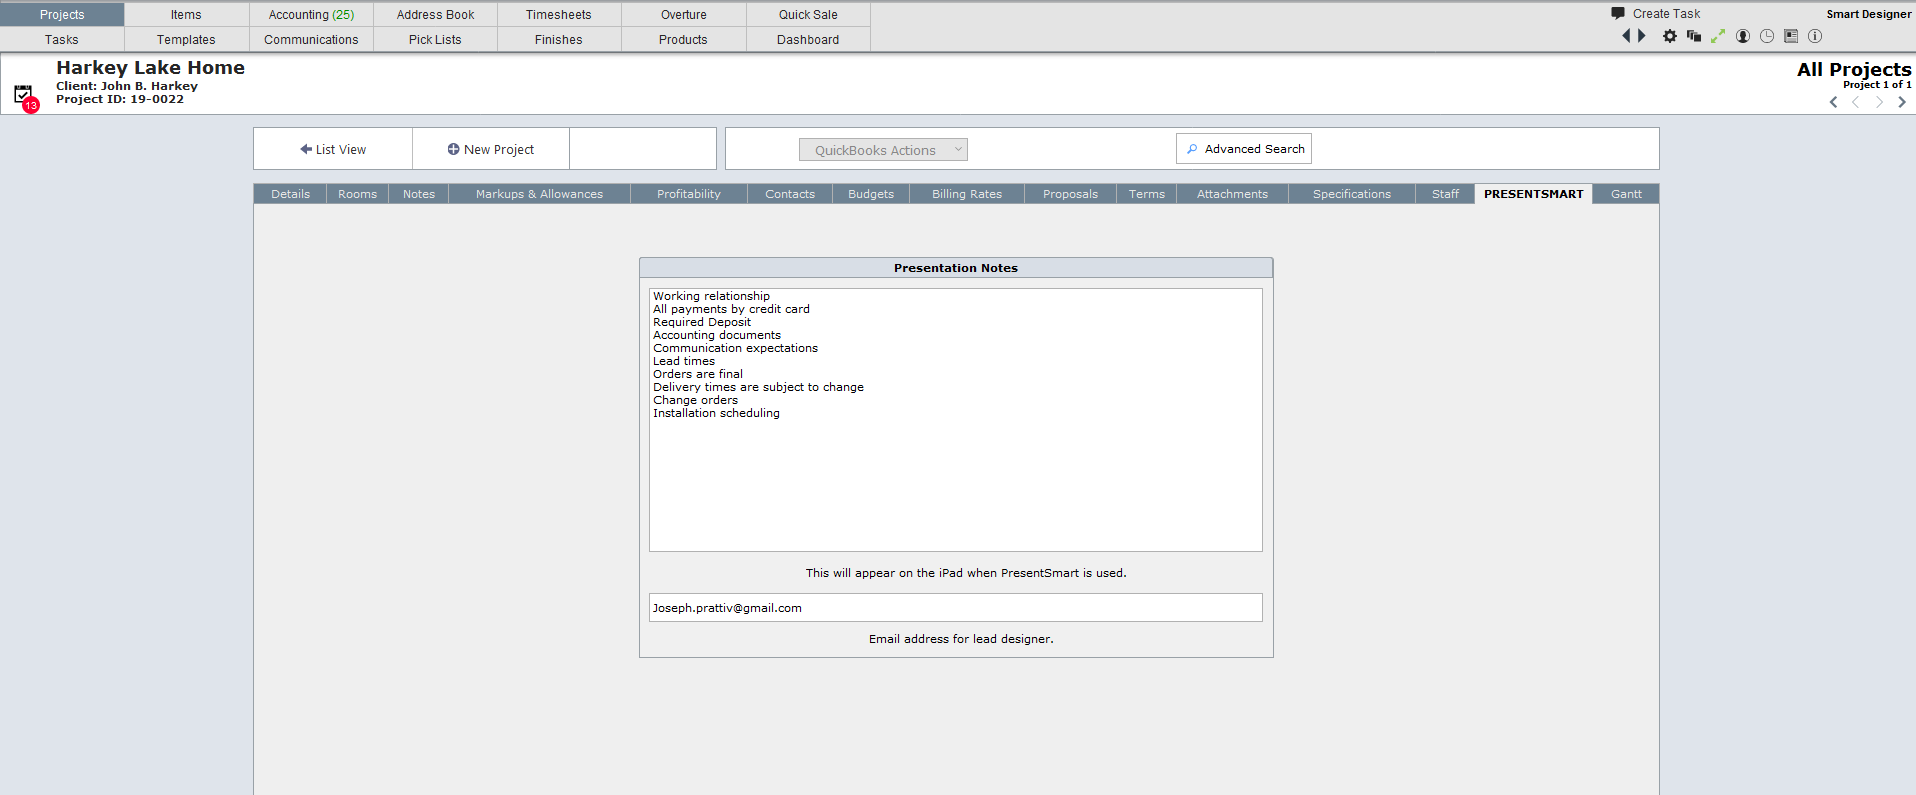
Task: Open the Pick Lists module
Action: pyautogui.click(x=435, y=40)
